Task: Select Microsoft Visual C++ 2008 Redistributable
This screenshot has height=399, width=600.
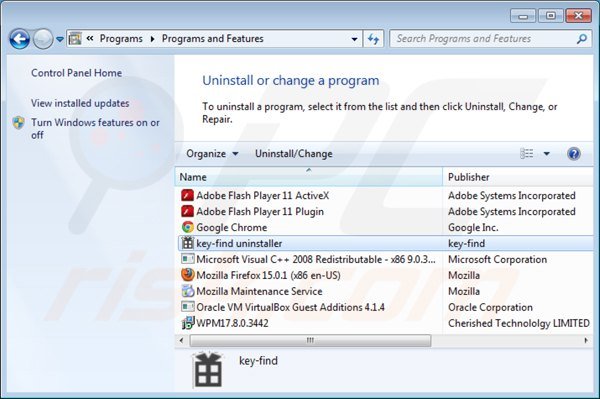Action: (316, 259)
